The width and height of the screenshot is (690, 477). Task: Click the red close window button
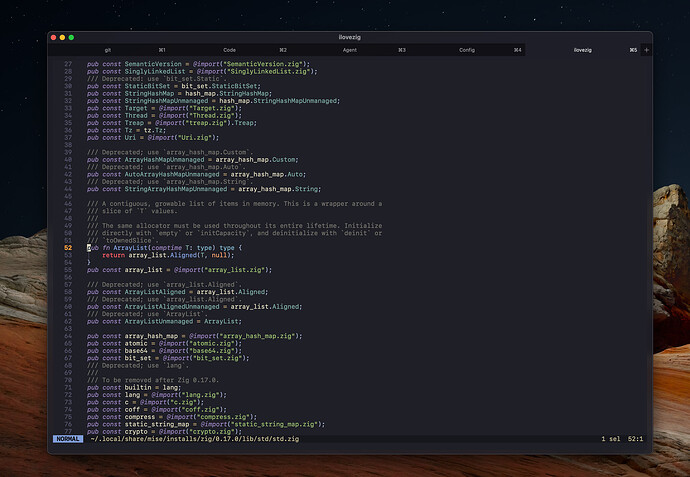click(53, 37)
